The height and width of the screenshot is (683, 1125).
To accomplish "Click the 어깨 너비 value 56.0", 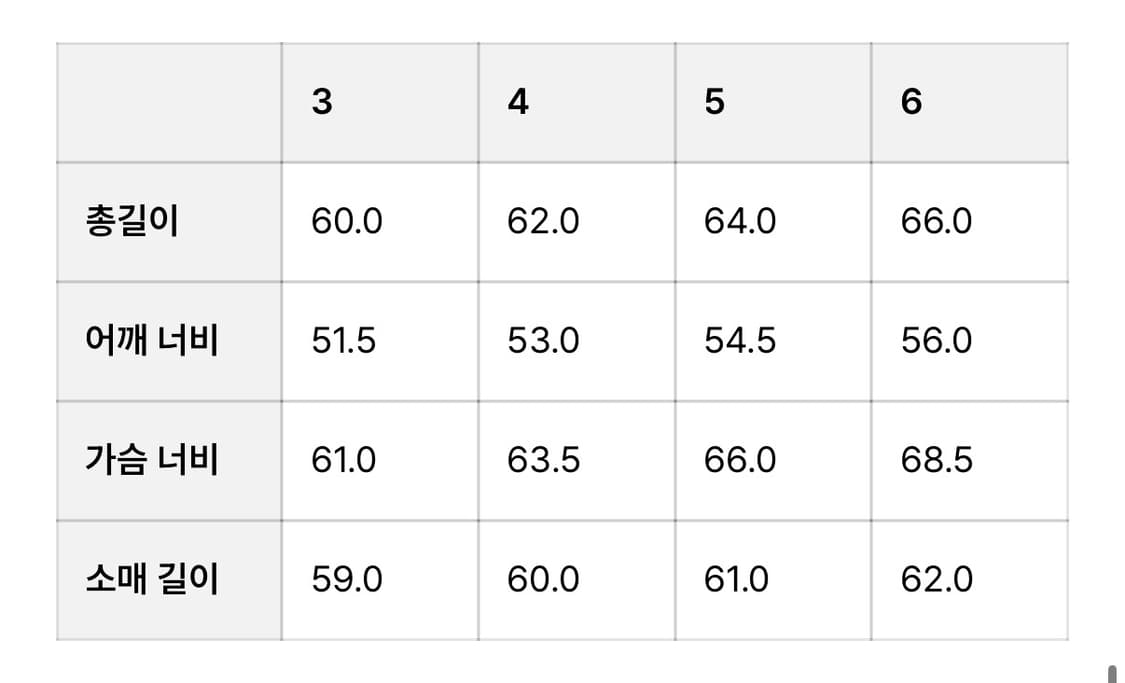I will point(936,341).
